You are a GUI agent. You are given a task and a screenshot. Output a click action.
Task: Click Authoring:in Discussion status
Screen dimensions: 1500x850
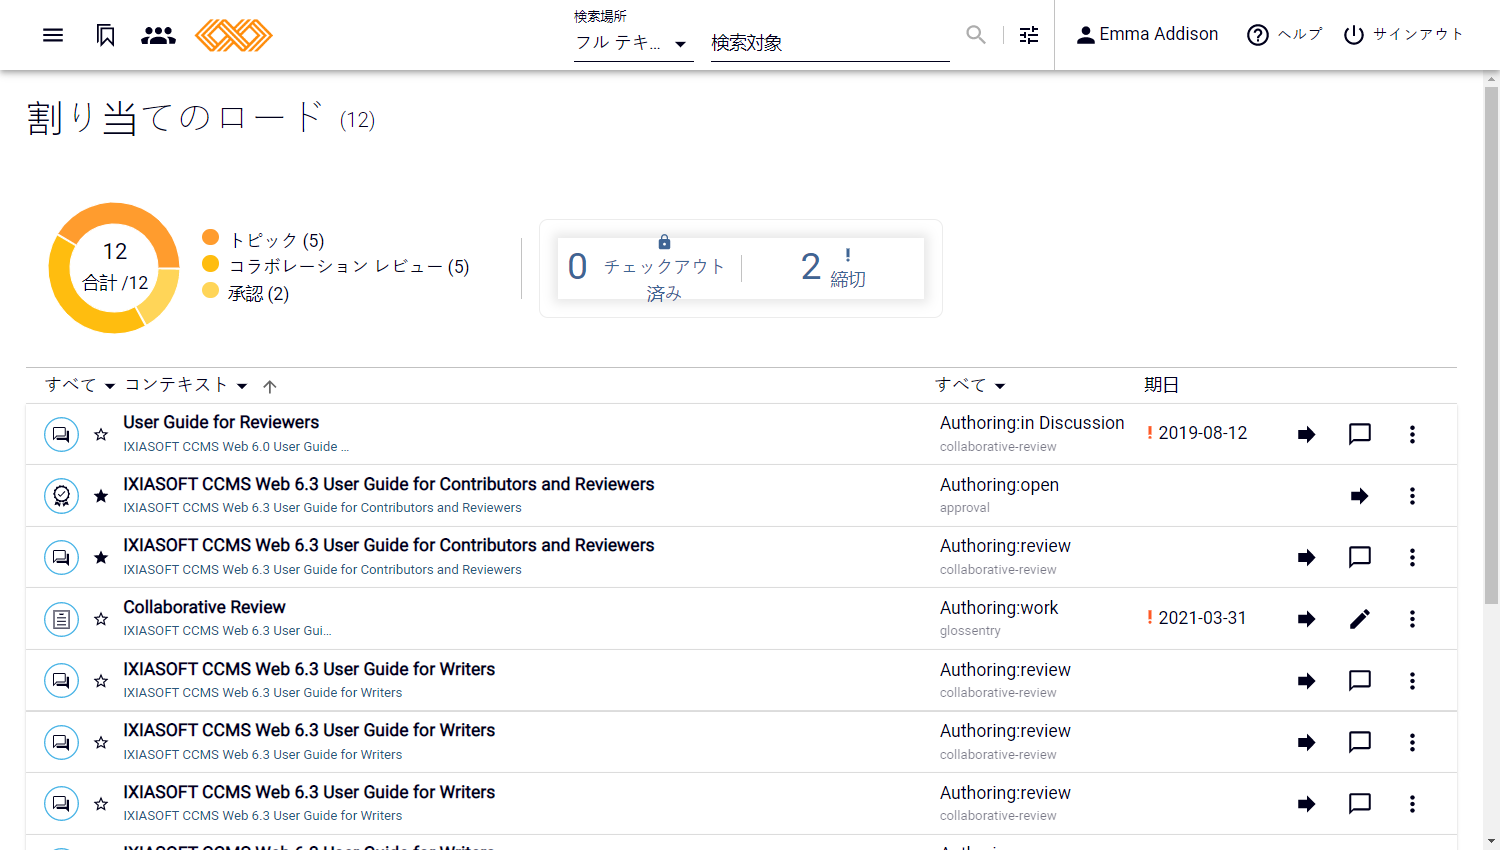pyautogui.click(x=1032, y=423)
